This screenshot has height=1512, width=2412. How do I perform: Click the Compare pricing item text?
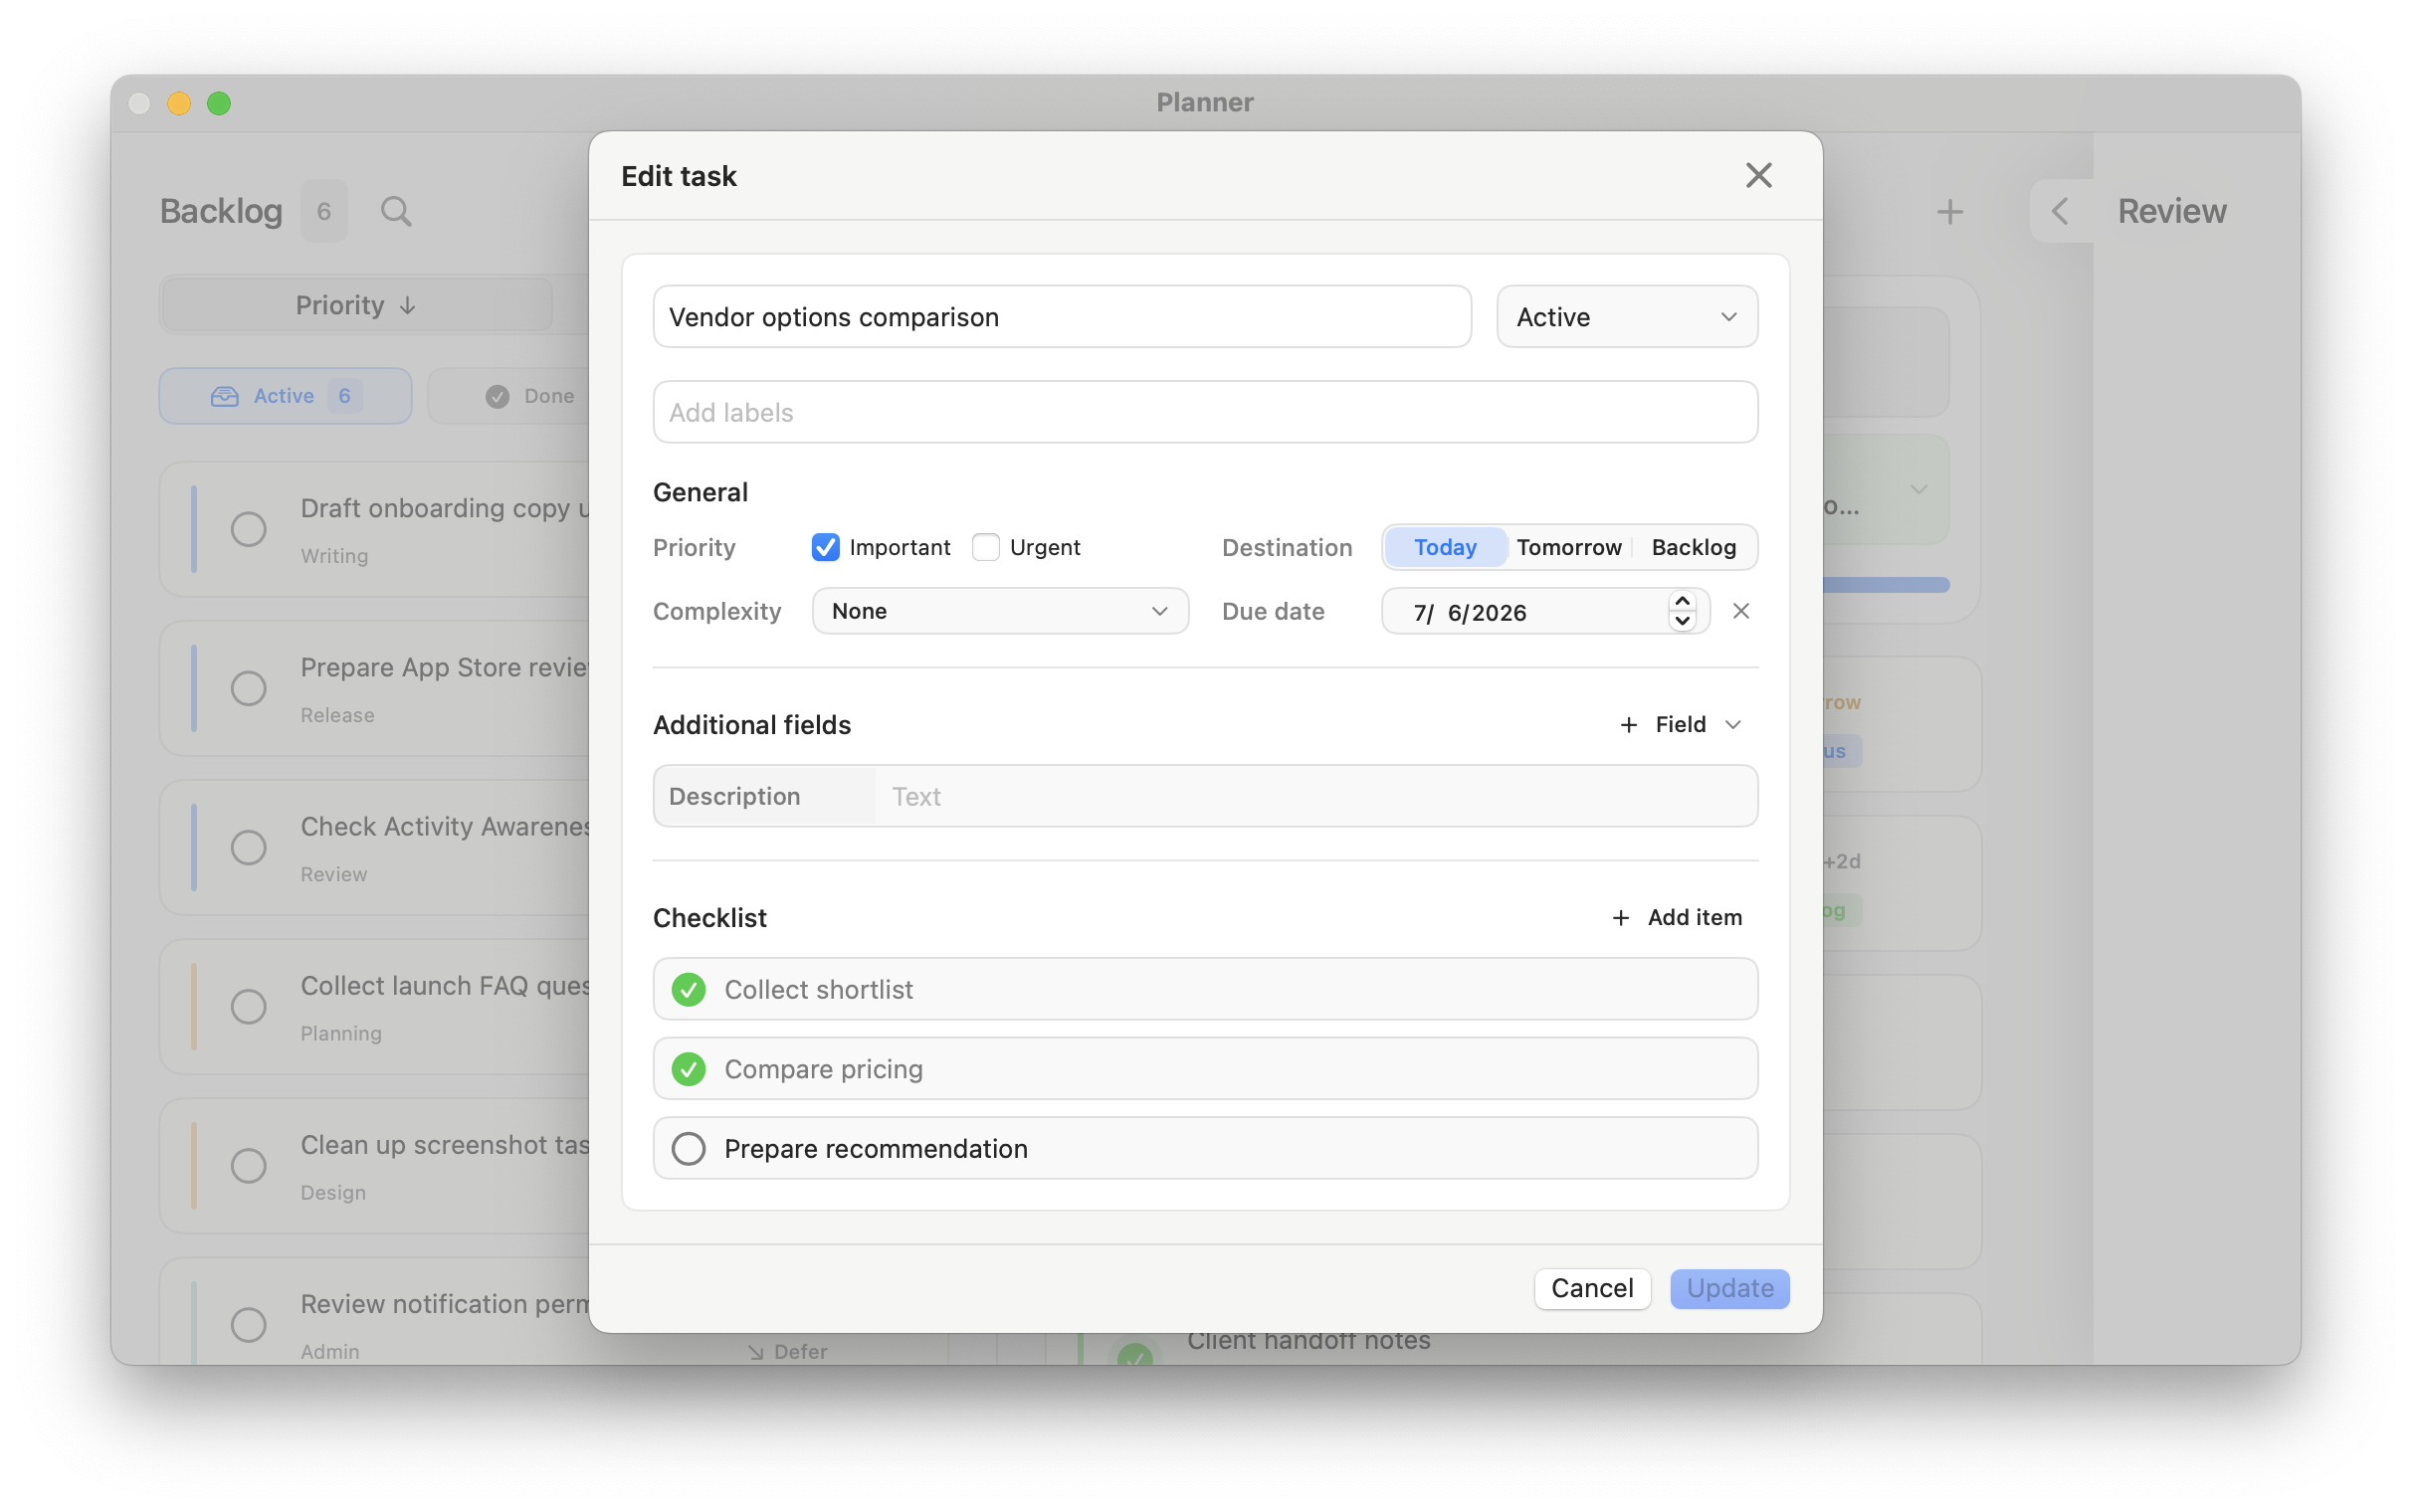[824, 1069]
